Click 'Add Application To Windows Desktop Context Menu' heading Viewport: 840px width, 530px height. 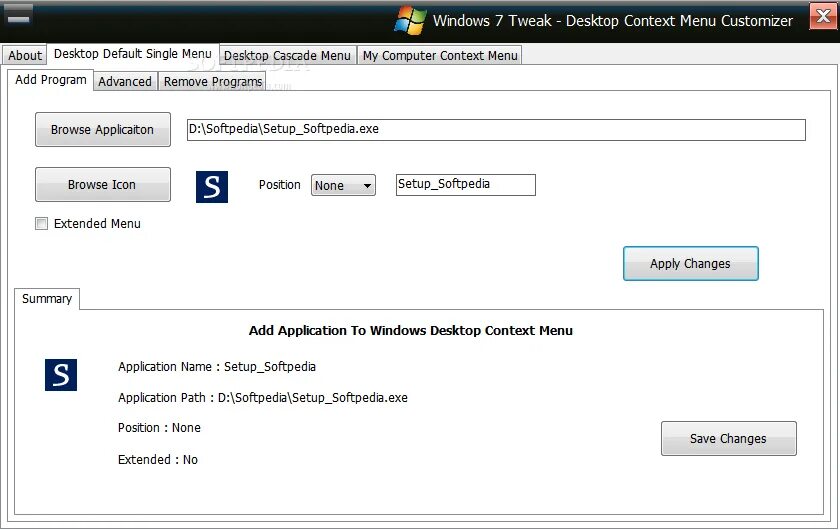point(411,331)
